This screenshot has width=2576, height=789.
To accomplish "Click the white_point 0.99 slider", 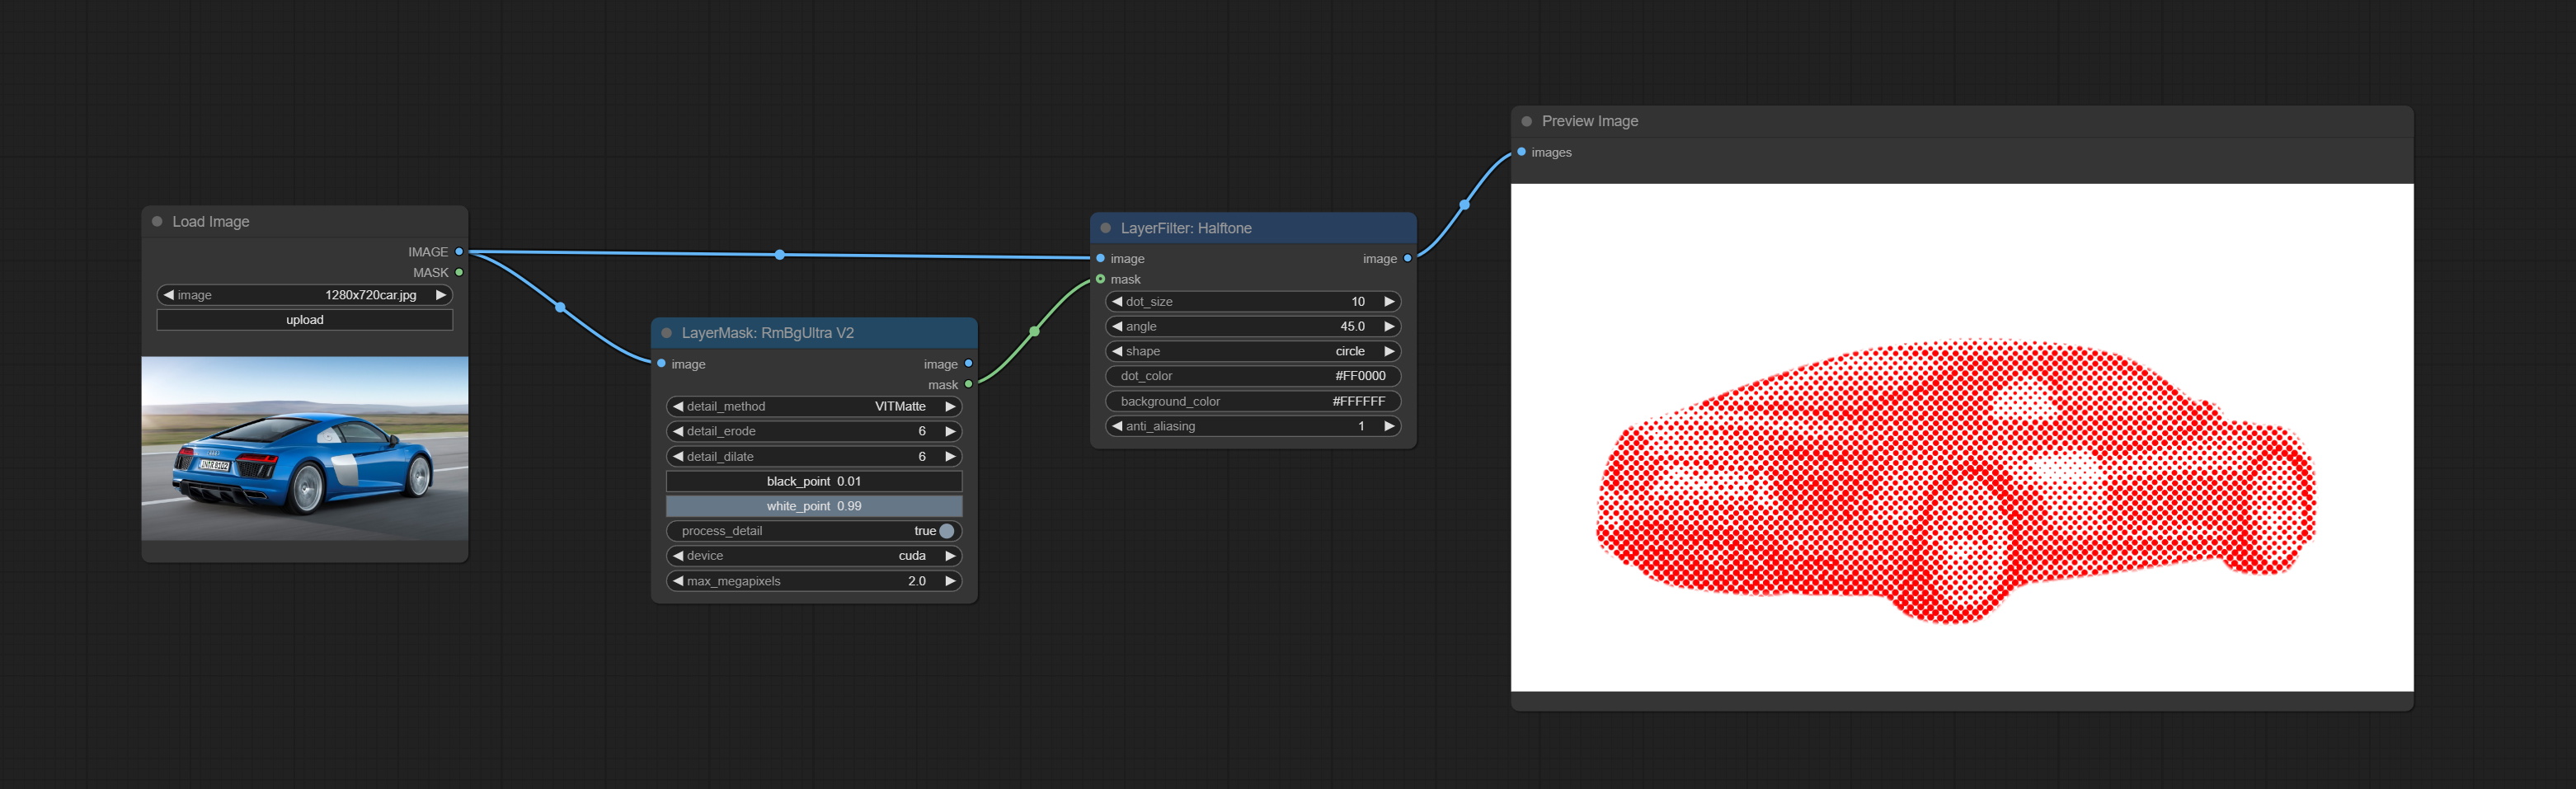I will click(814, 506).
